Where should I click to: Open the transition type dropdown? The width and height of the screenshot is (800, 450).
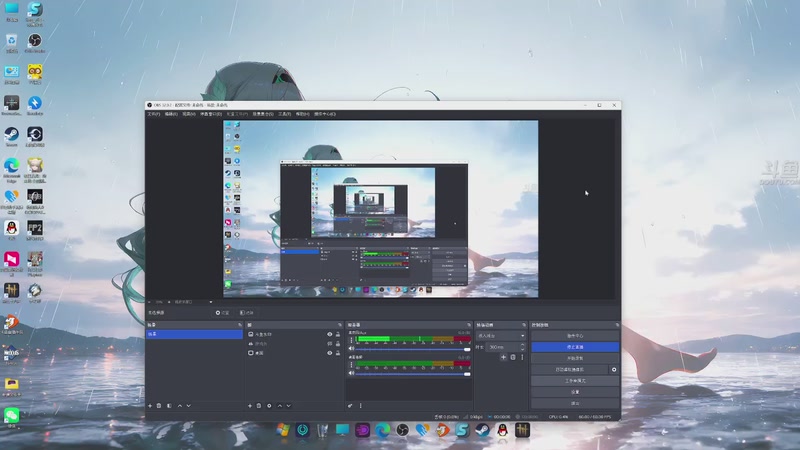point(501,336)
